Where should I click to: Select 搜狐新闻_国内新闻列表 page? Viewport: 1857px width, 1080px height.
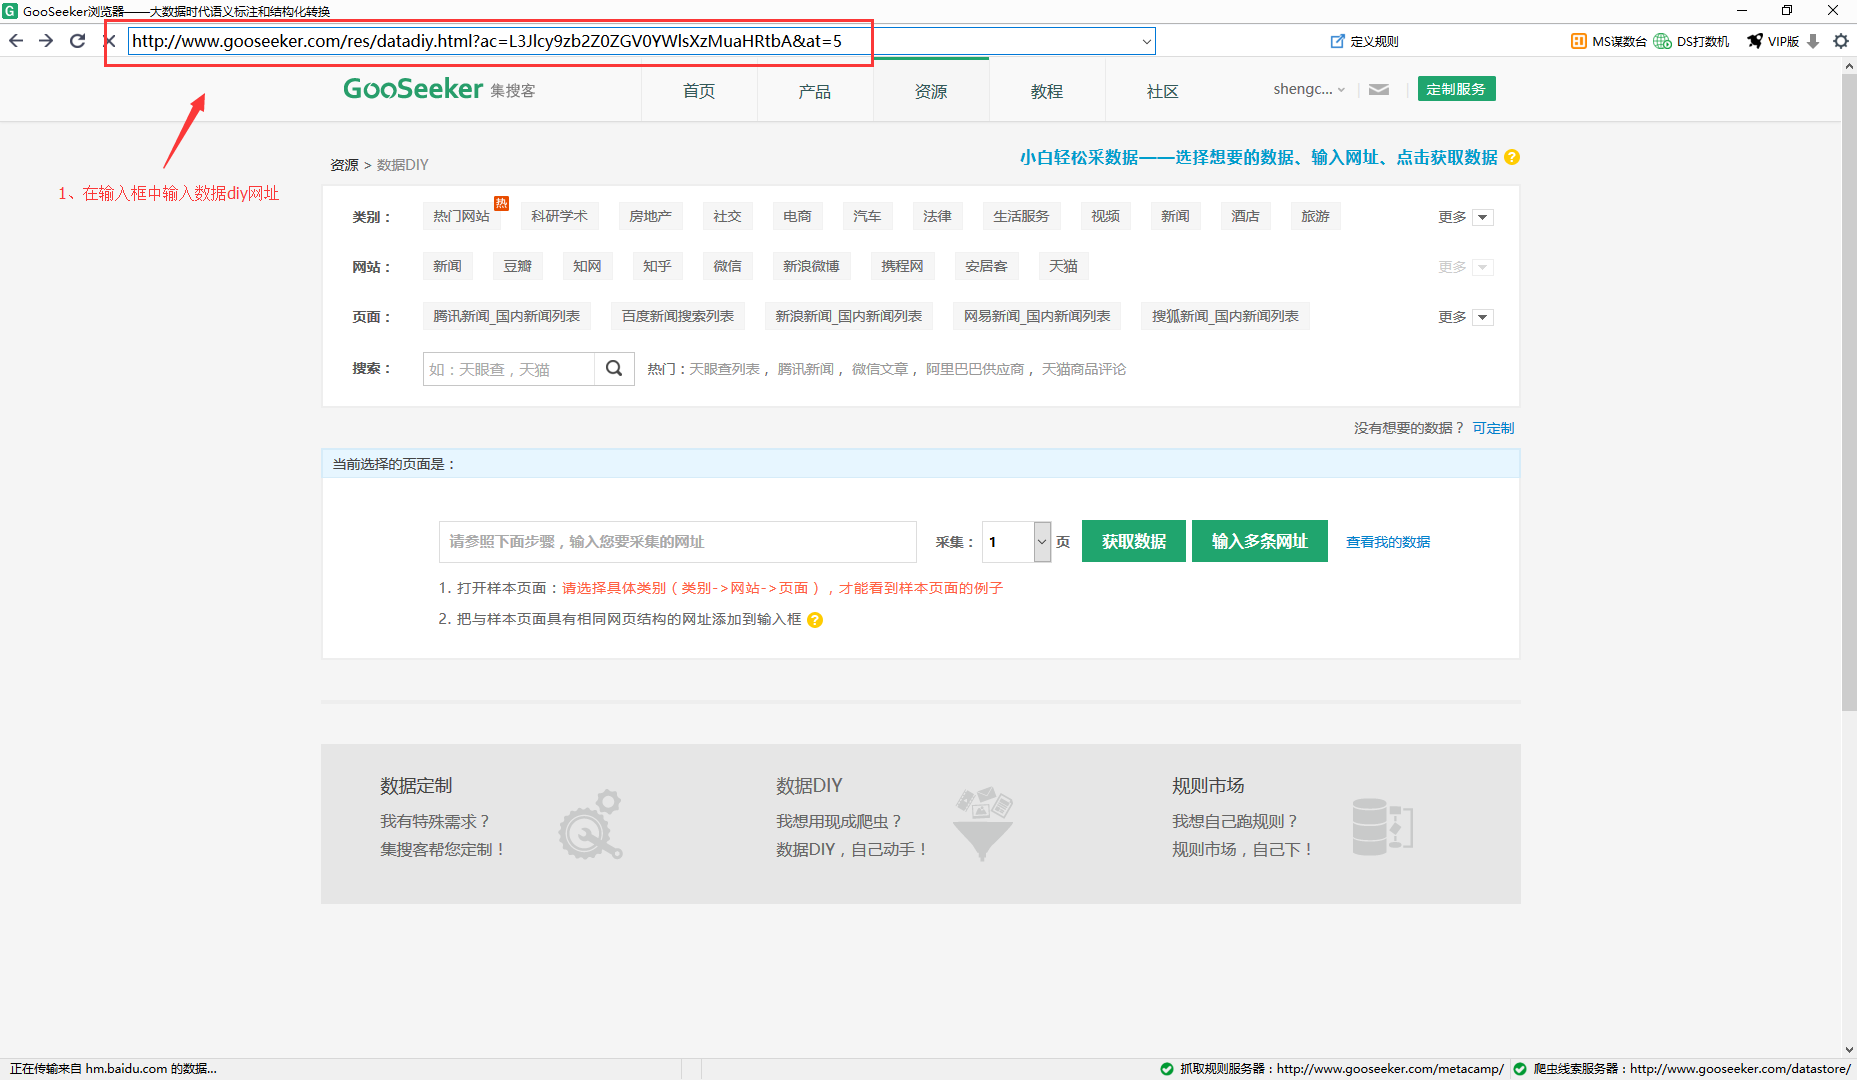pos(1225,316)
